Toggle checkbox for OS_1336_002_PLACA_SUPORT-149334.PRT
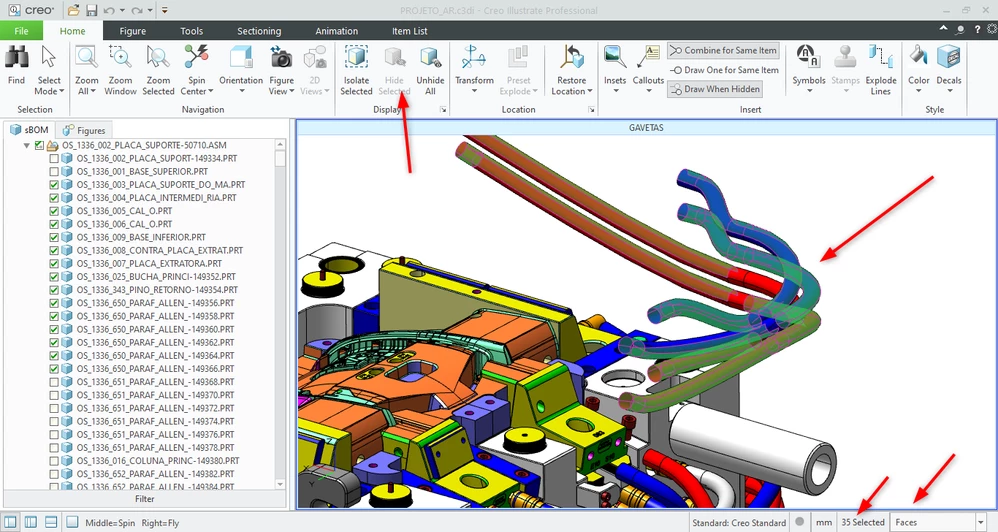The image size is (998, 532). tap(54, 158)
